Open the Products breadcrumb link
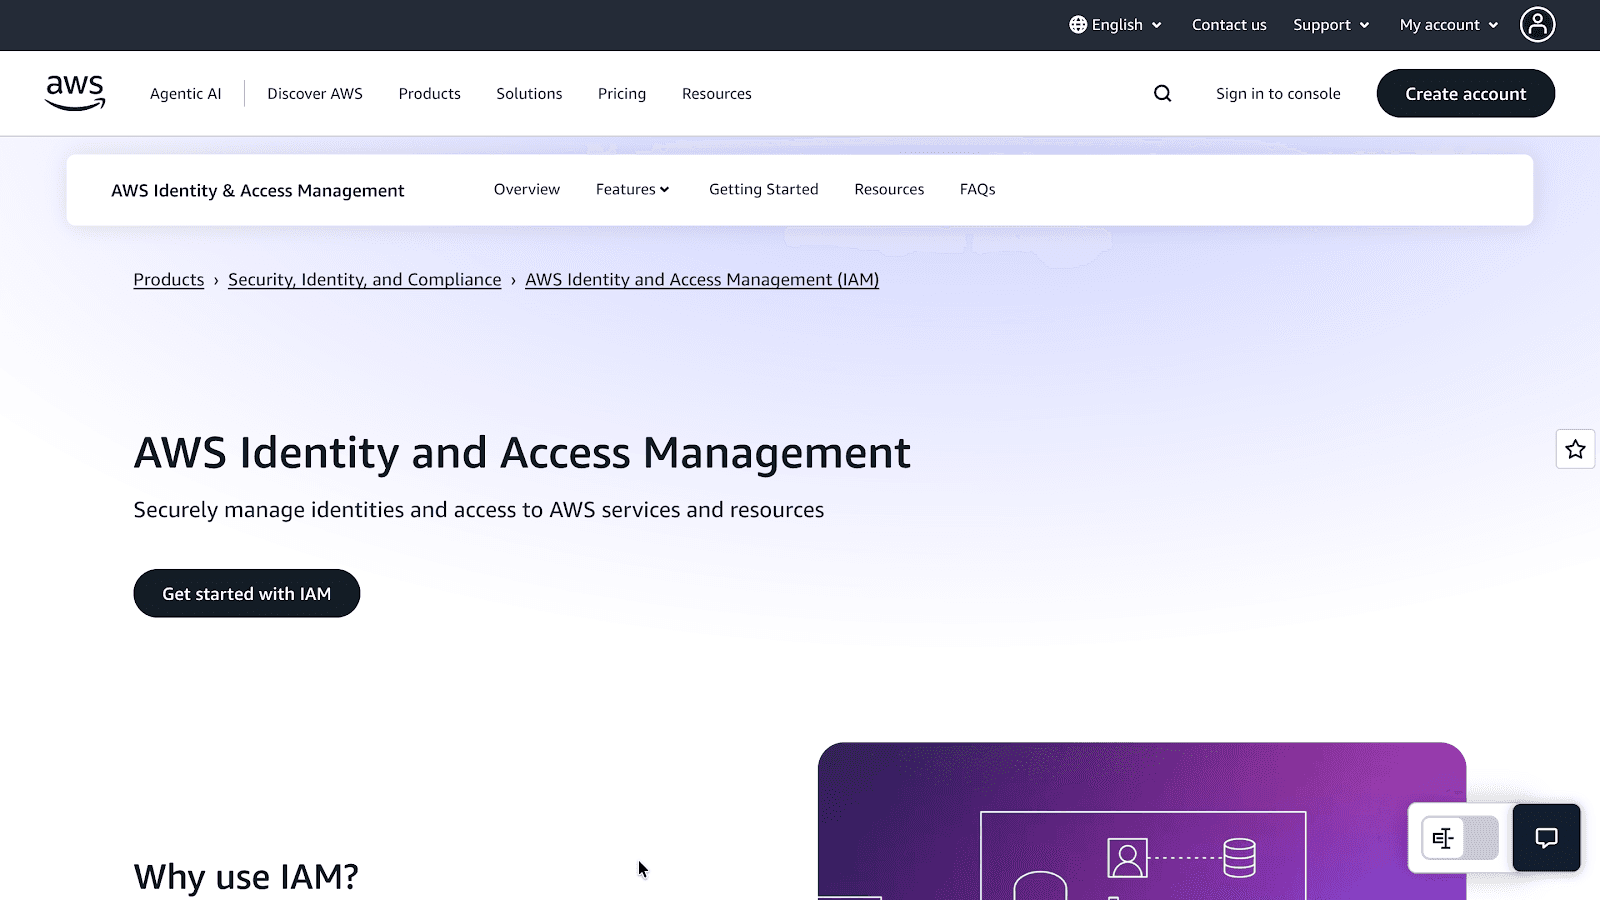 click(168, 279)
